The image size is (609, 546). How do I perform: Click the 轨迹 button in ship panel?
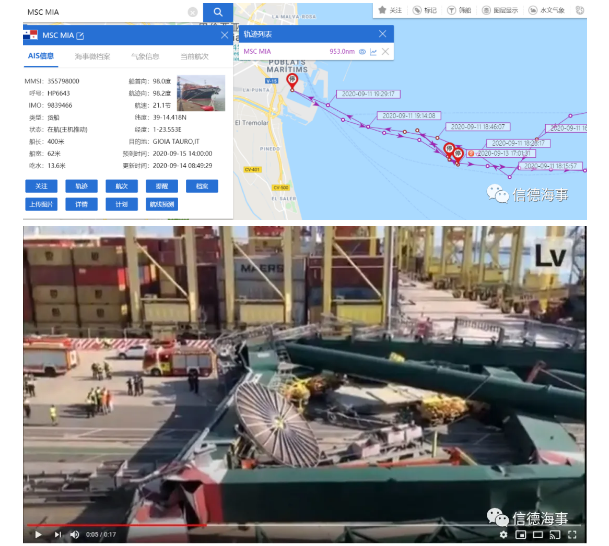[x=81, y=185]
